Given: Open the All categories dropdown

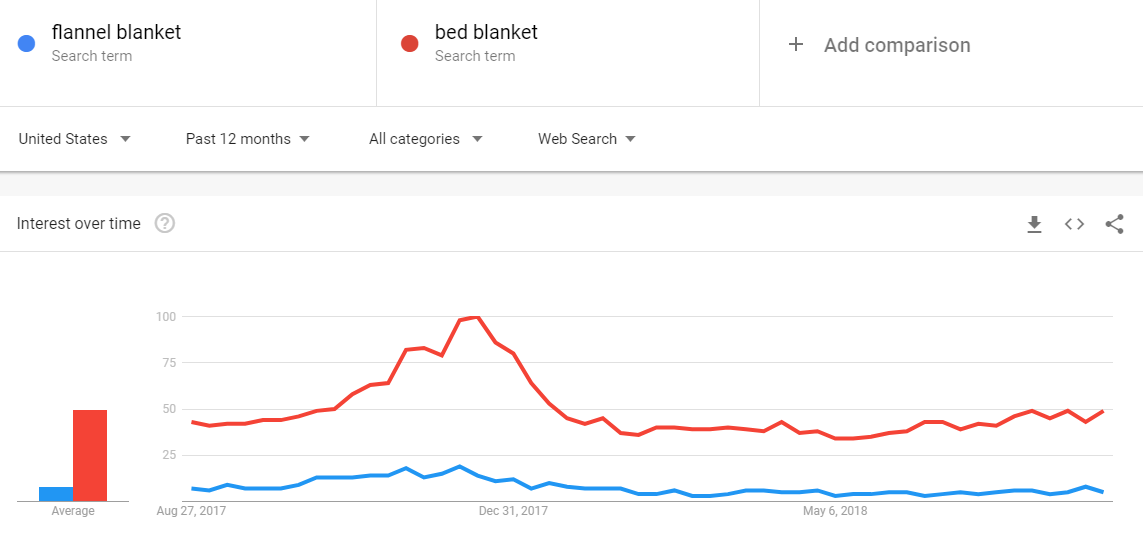Looking at the screenshot, I should pyautogui.click(x=426, y=138).
